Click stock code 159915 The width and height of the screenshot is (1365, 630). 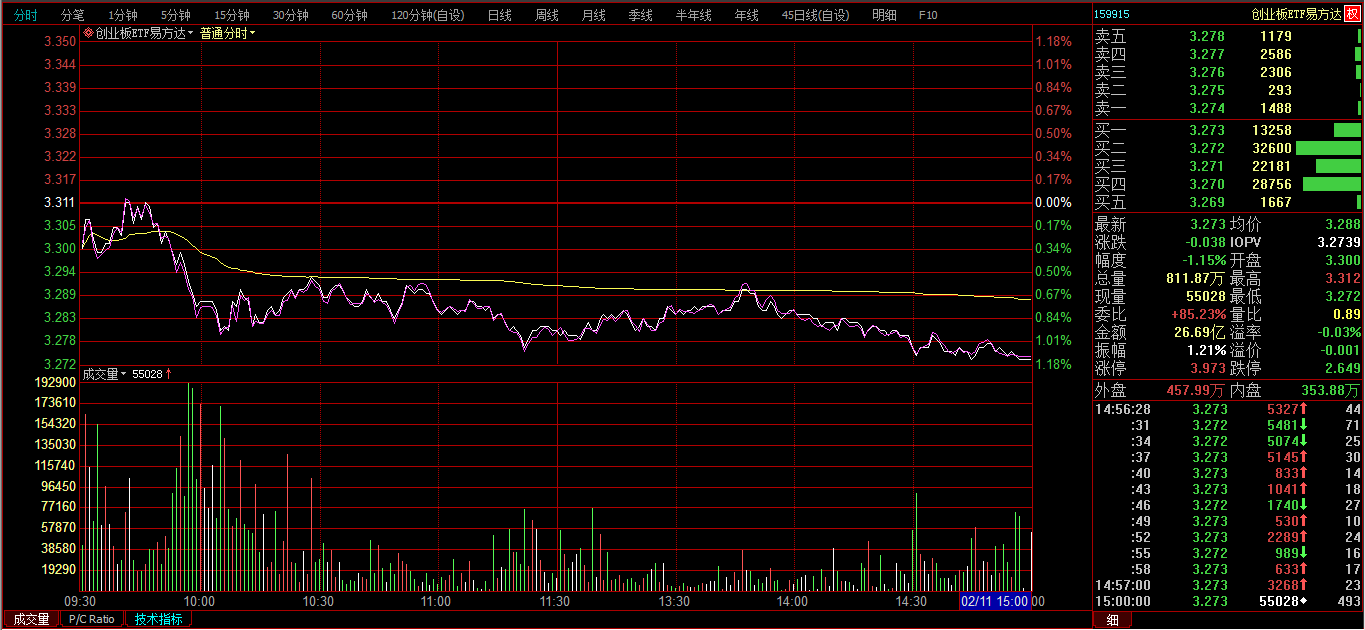[x=1112, y=14]
